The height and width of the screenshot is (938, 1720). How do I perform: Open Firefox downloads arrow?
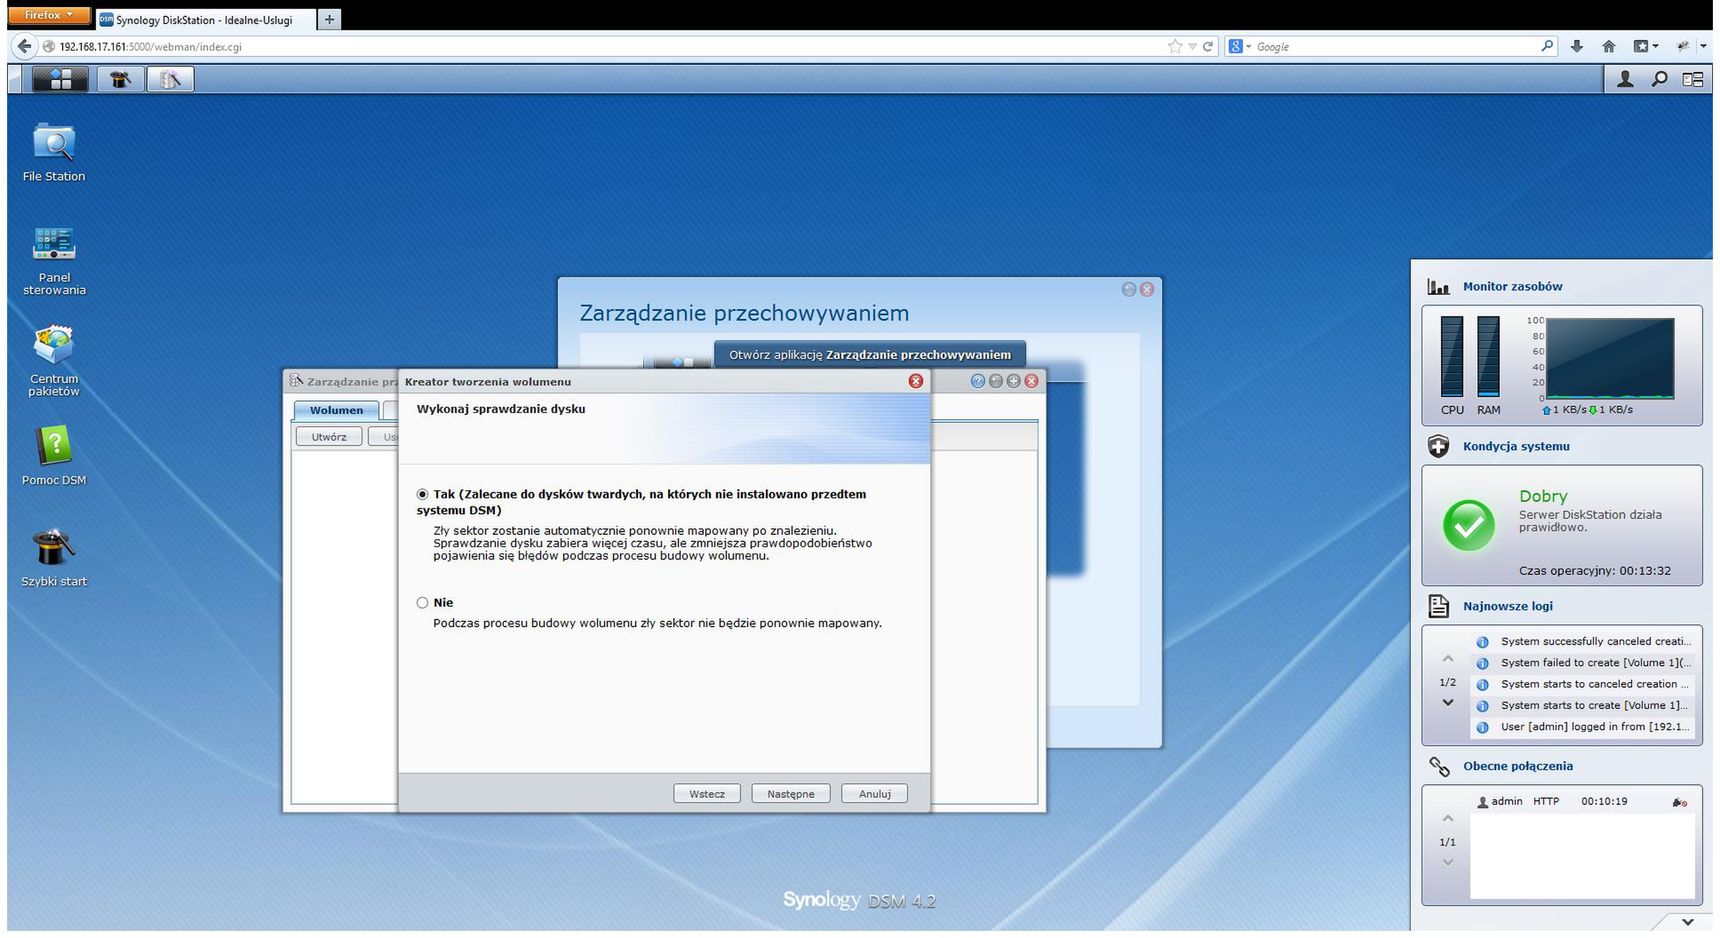pos(1577,46)
